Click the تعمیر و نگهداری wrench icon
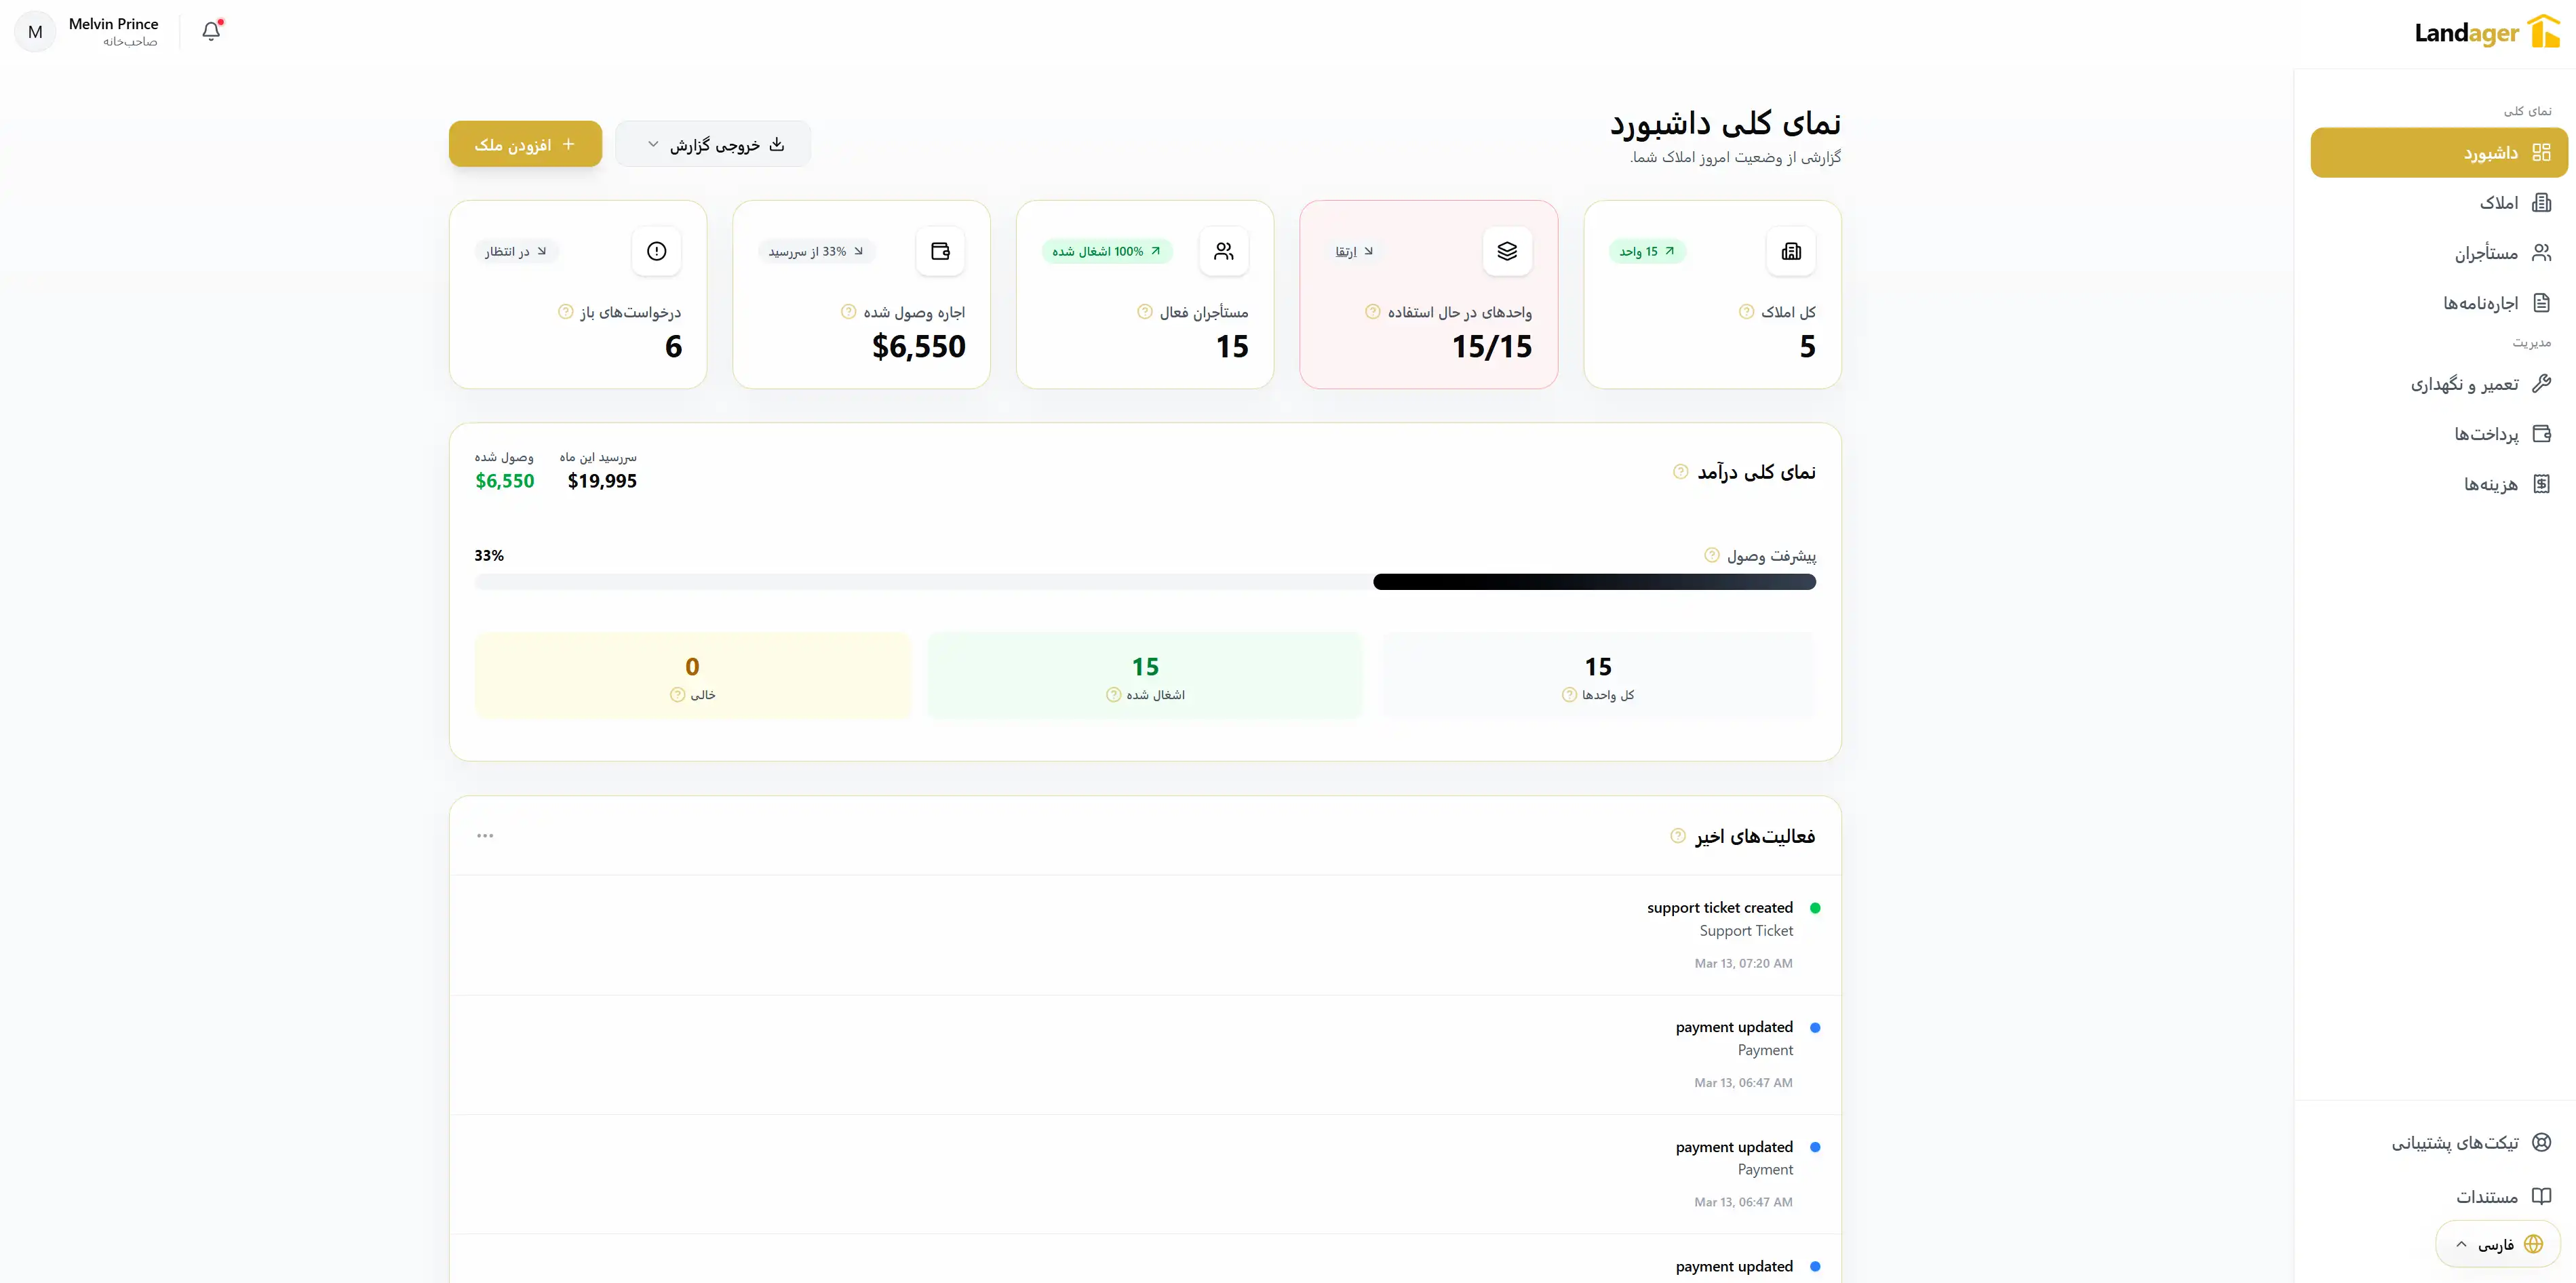This screenshot has width=2576, height=1283. click(2543, 383)
